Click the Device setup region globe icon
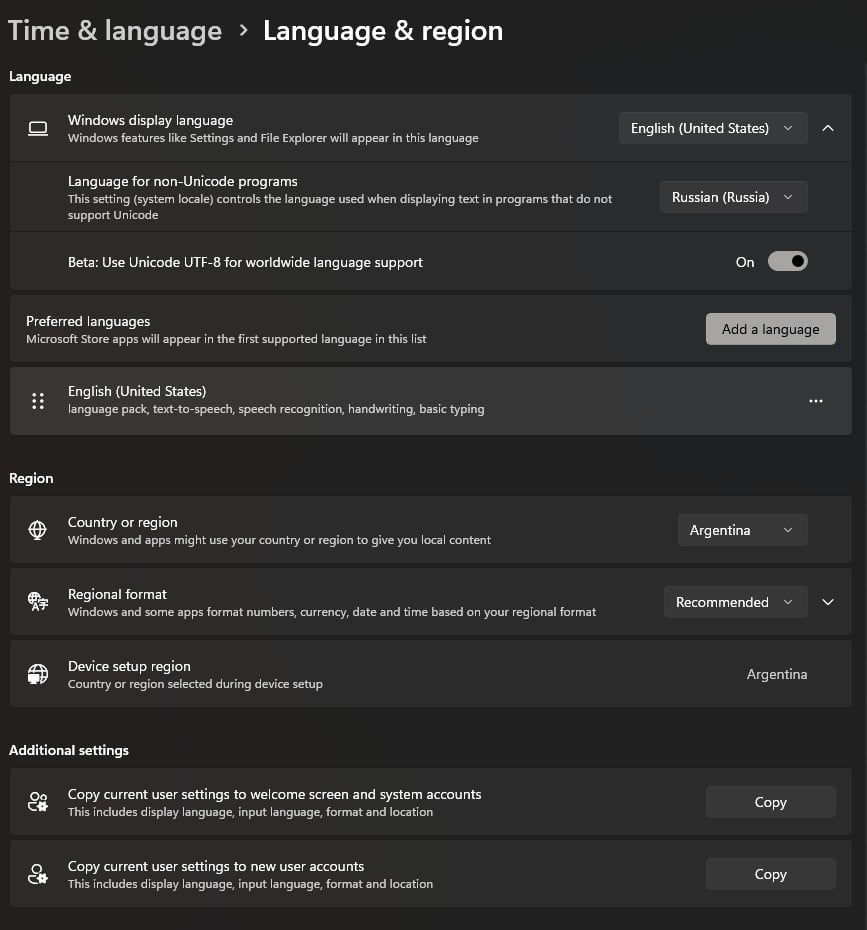The image size is (867, 930). (38, 674)
